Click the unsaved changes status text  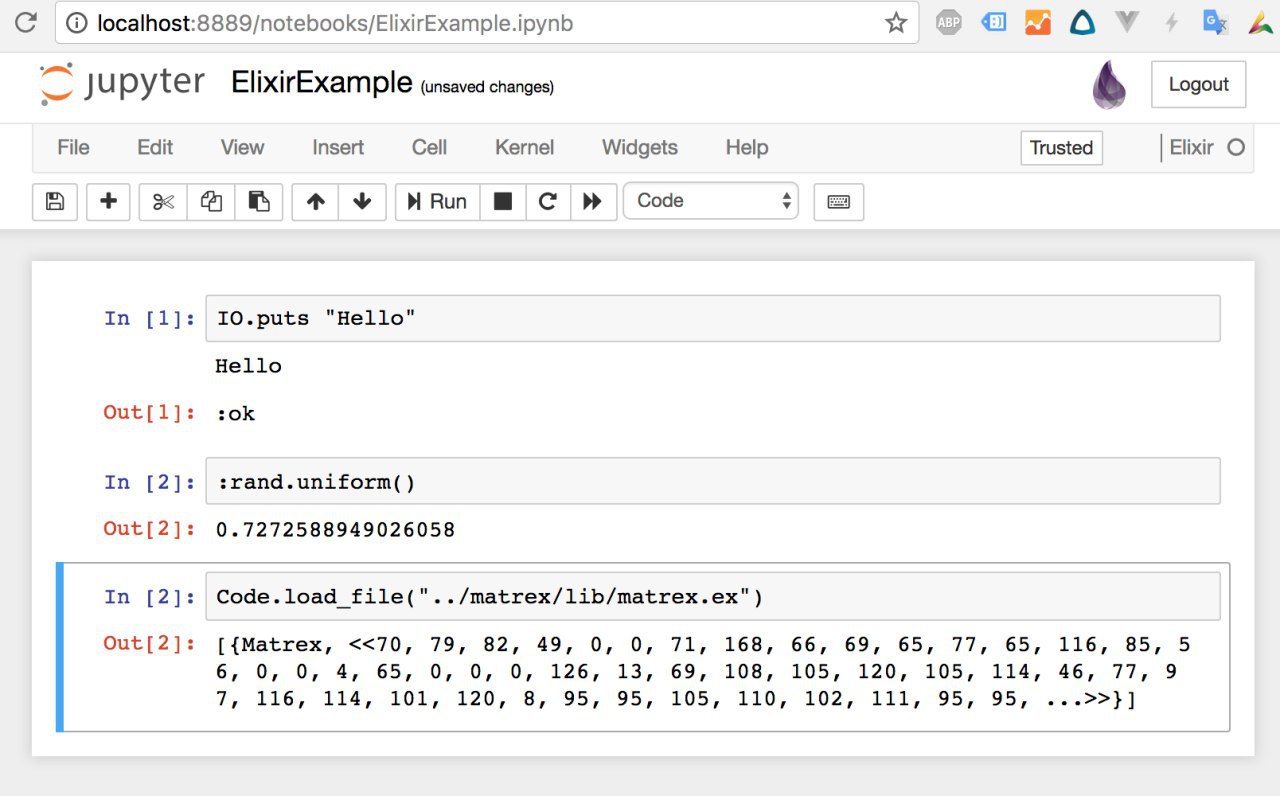point(487,87)
